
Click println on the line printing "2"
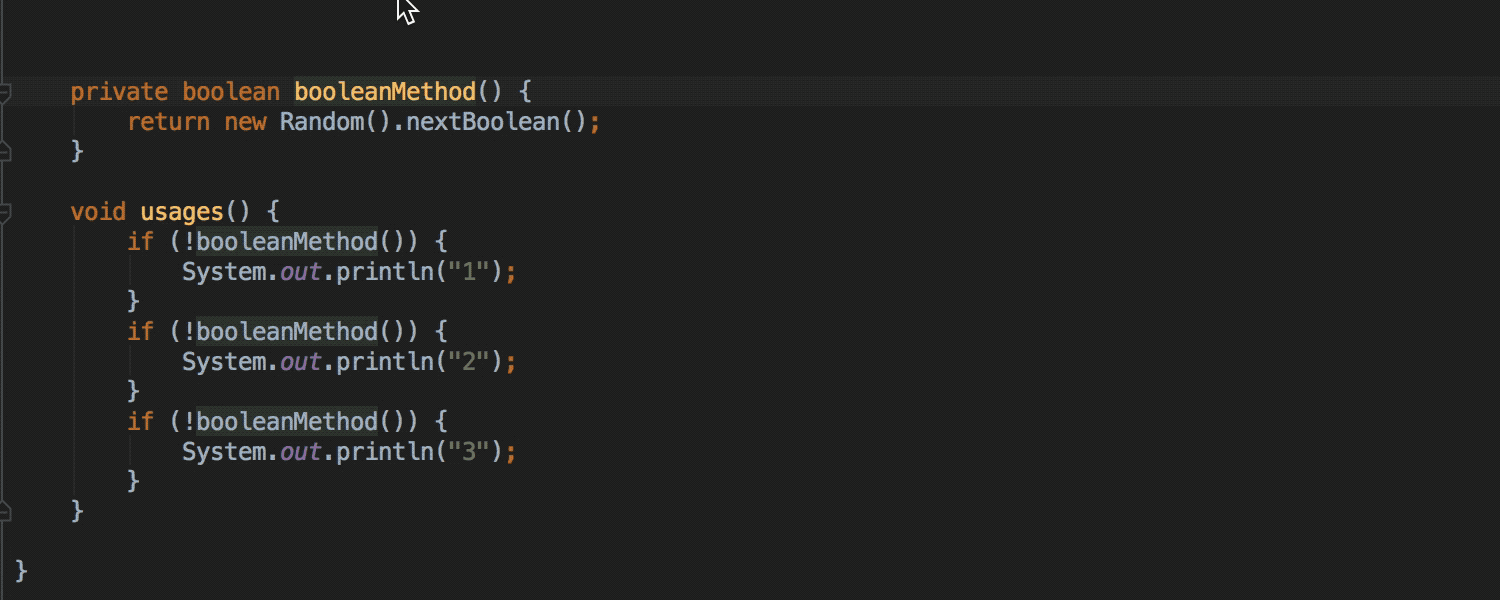384,362
